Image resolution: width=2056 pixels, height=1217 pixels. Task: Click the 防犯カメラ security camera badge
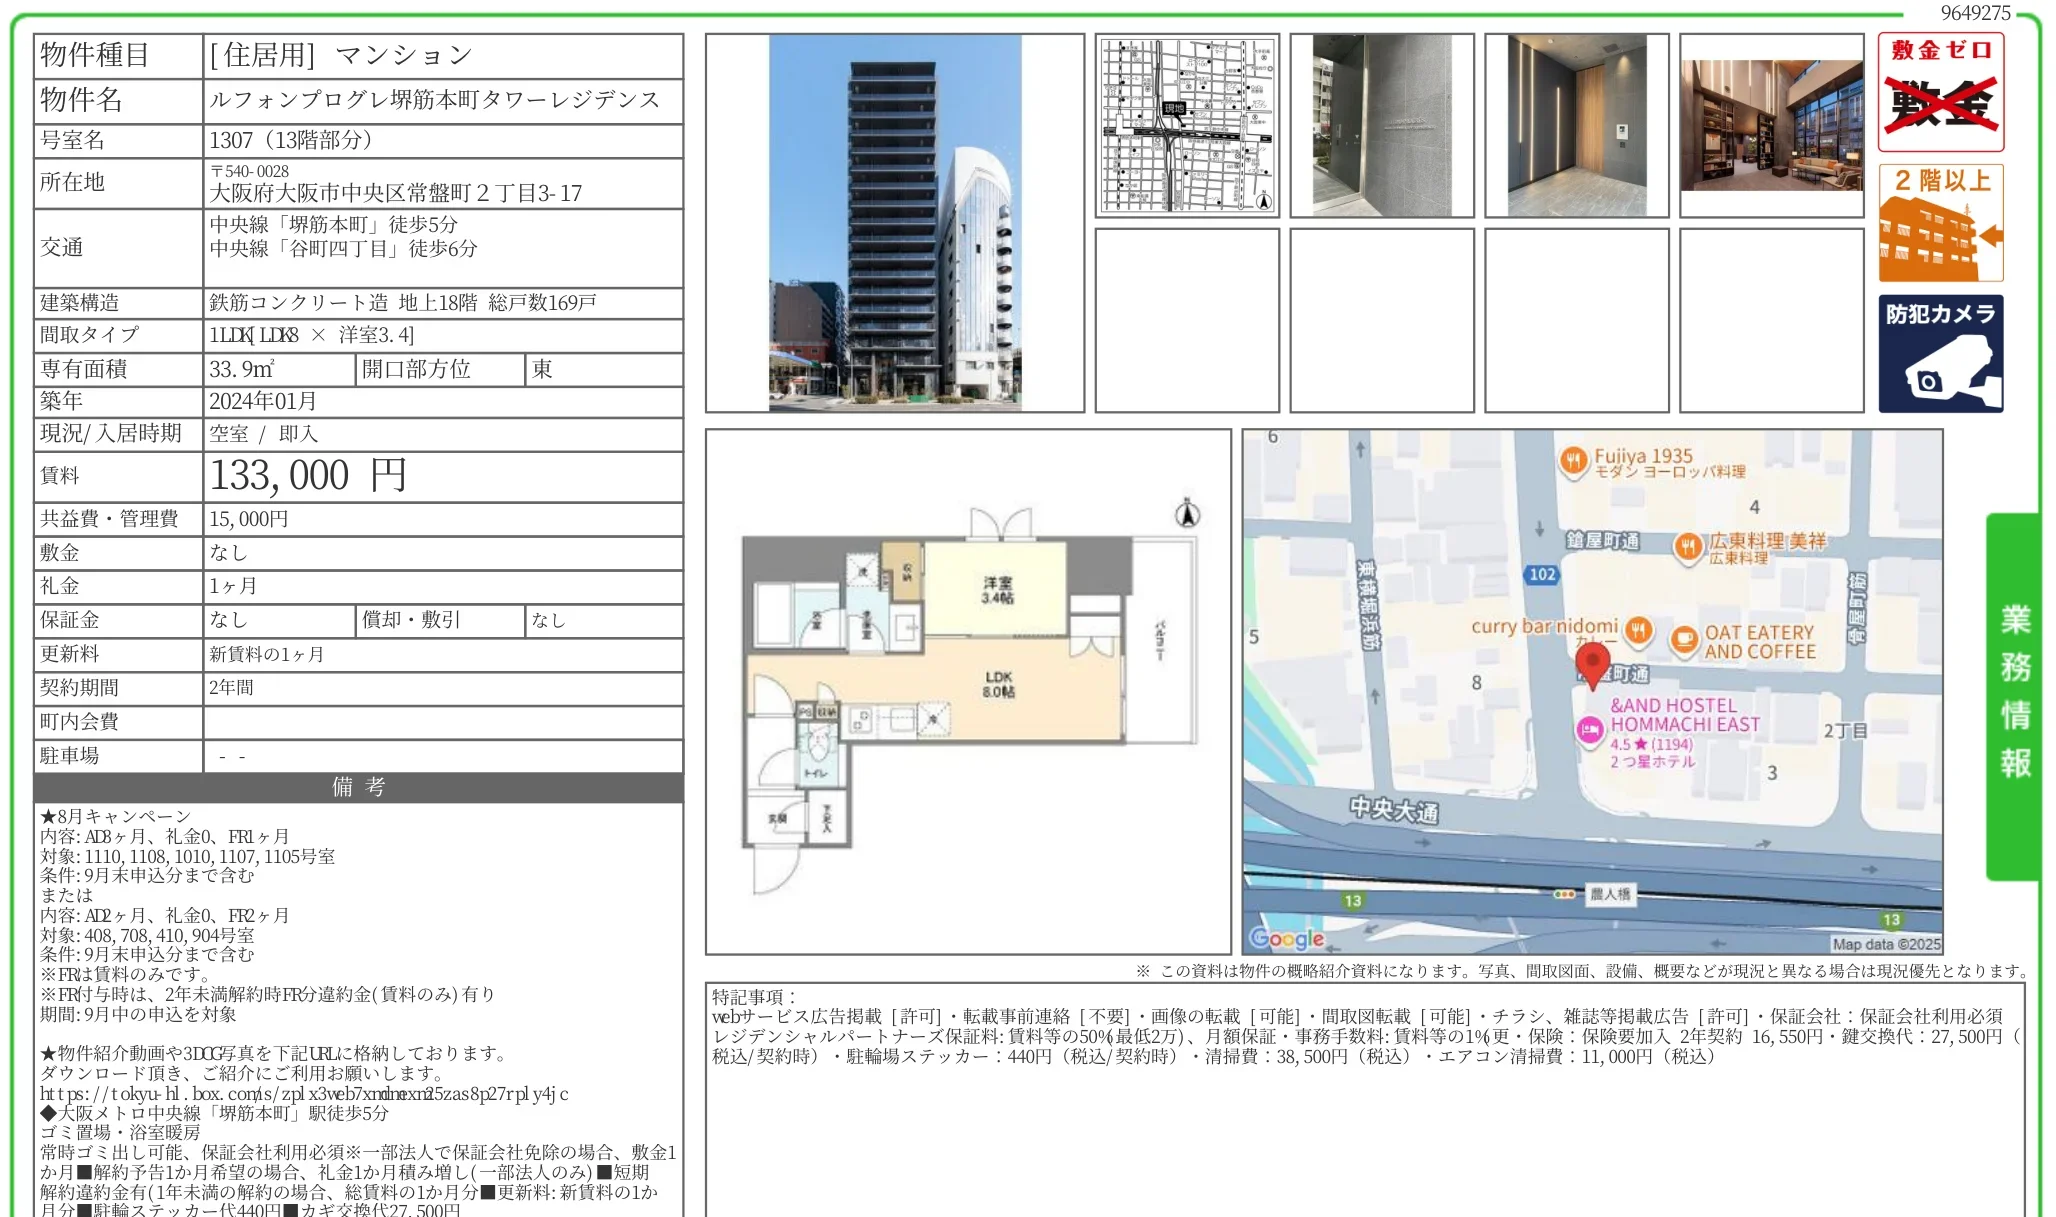(x=1940, y=353)
